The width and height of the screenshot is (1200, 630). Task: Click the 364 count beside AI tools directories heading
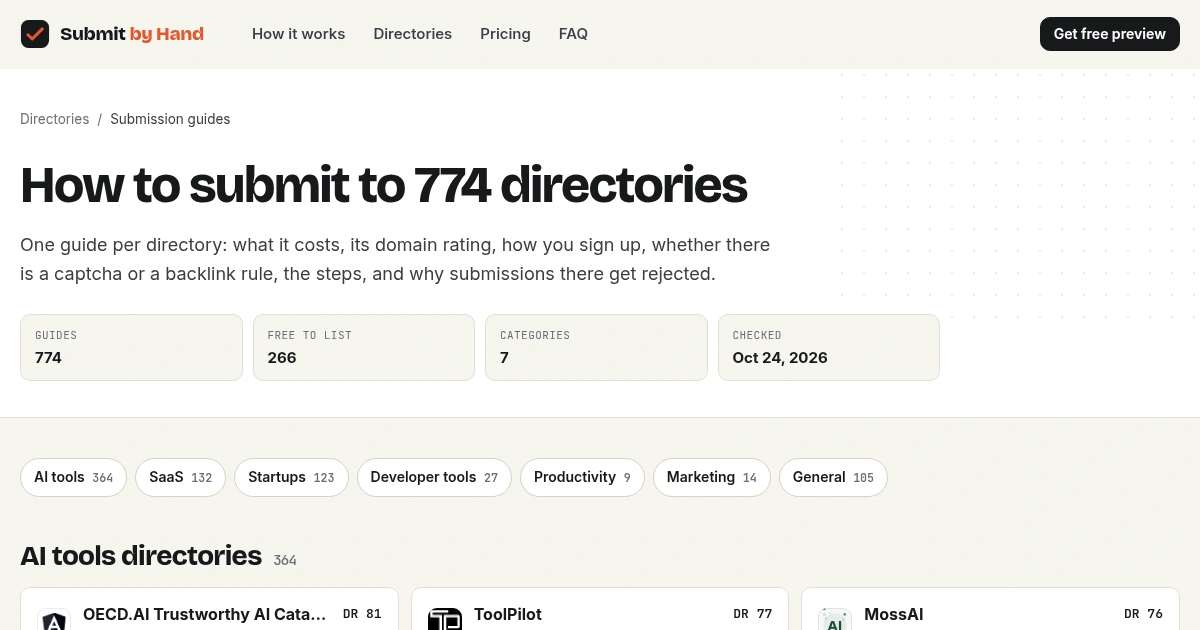[285, 560]
